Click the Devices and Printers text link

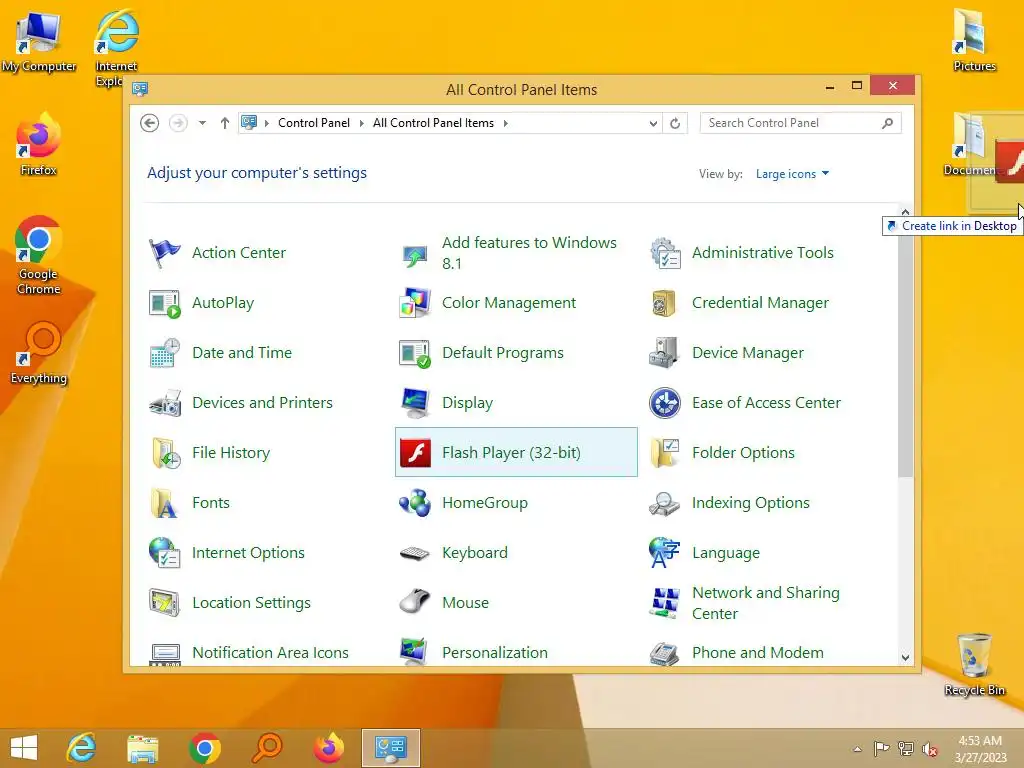(262, 403)
